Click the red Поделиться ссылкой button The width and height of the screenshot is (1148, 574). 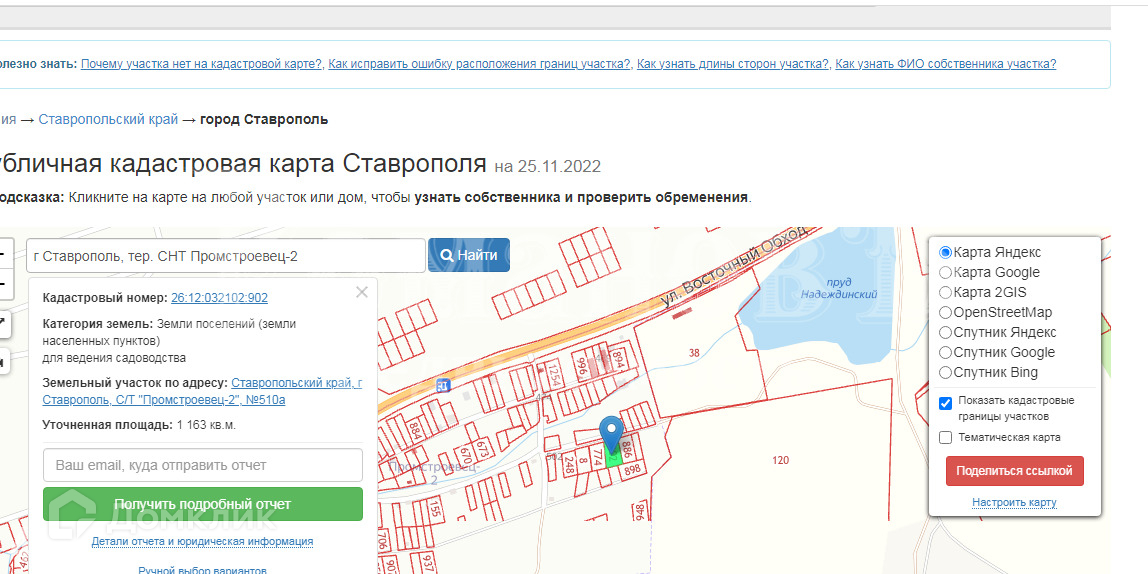[x=1014, y=471]
